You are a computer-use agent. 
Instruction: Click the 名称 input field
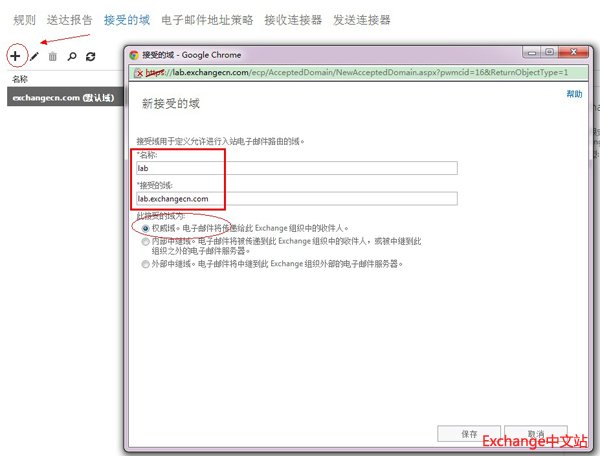(297, 168)
